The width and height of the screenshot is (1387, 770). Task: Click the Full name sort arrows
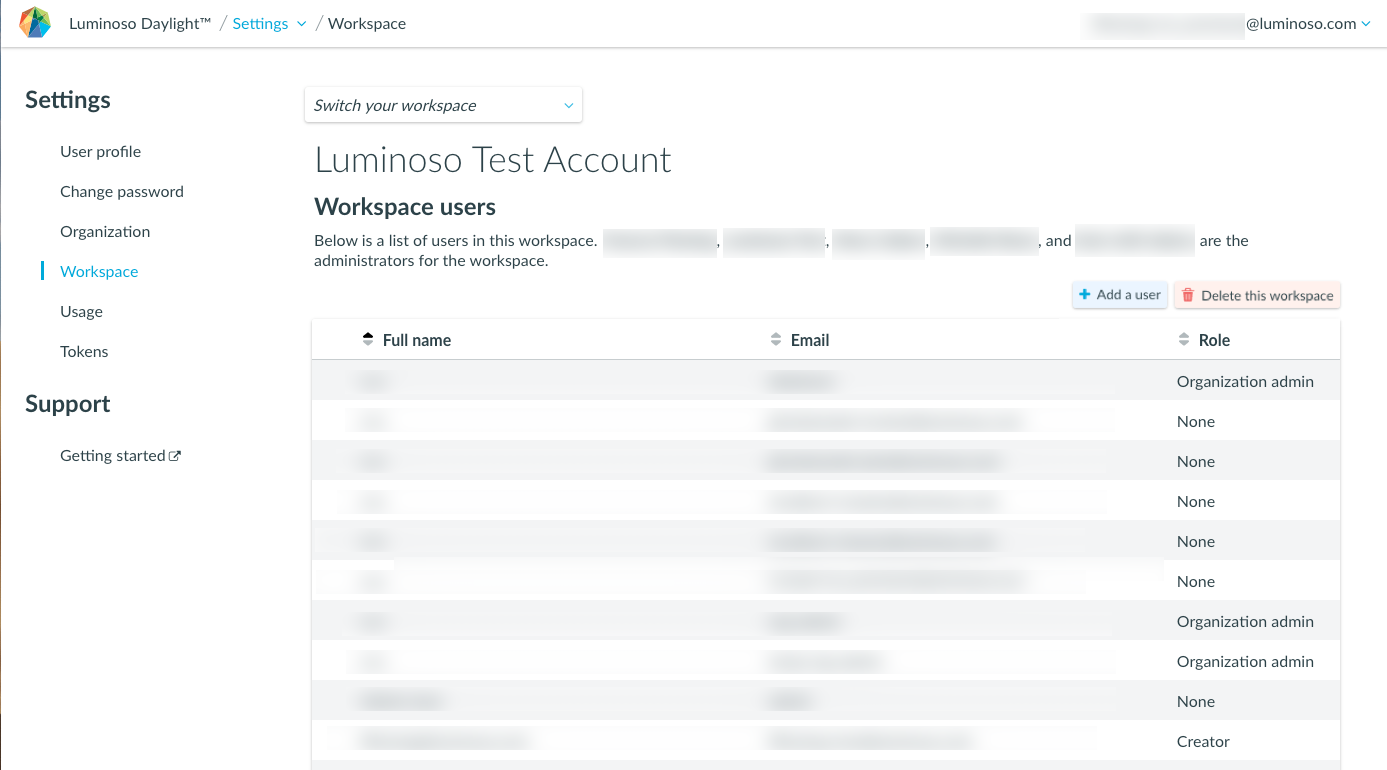click(x=368, y=340)
